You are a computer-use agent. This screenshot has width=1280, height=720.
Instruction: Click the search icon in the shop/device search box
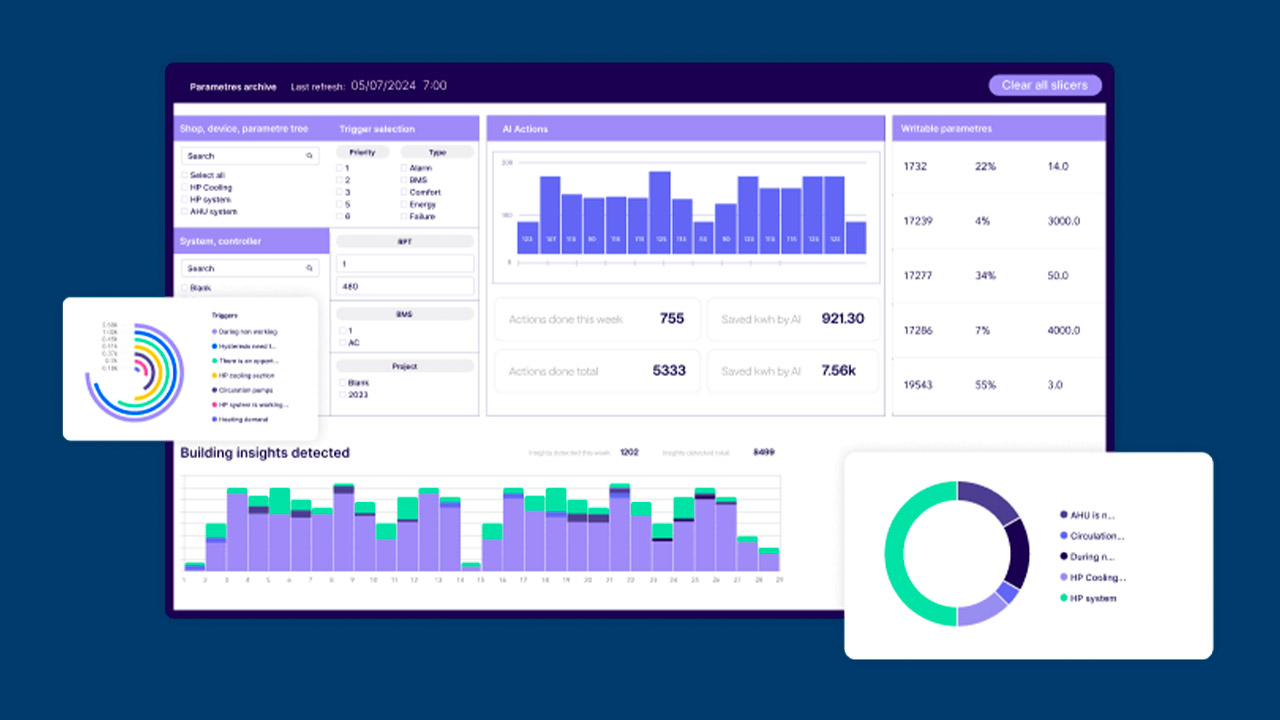[310, 156]
